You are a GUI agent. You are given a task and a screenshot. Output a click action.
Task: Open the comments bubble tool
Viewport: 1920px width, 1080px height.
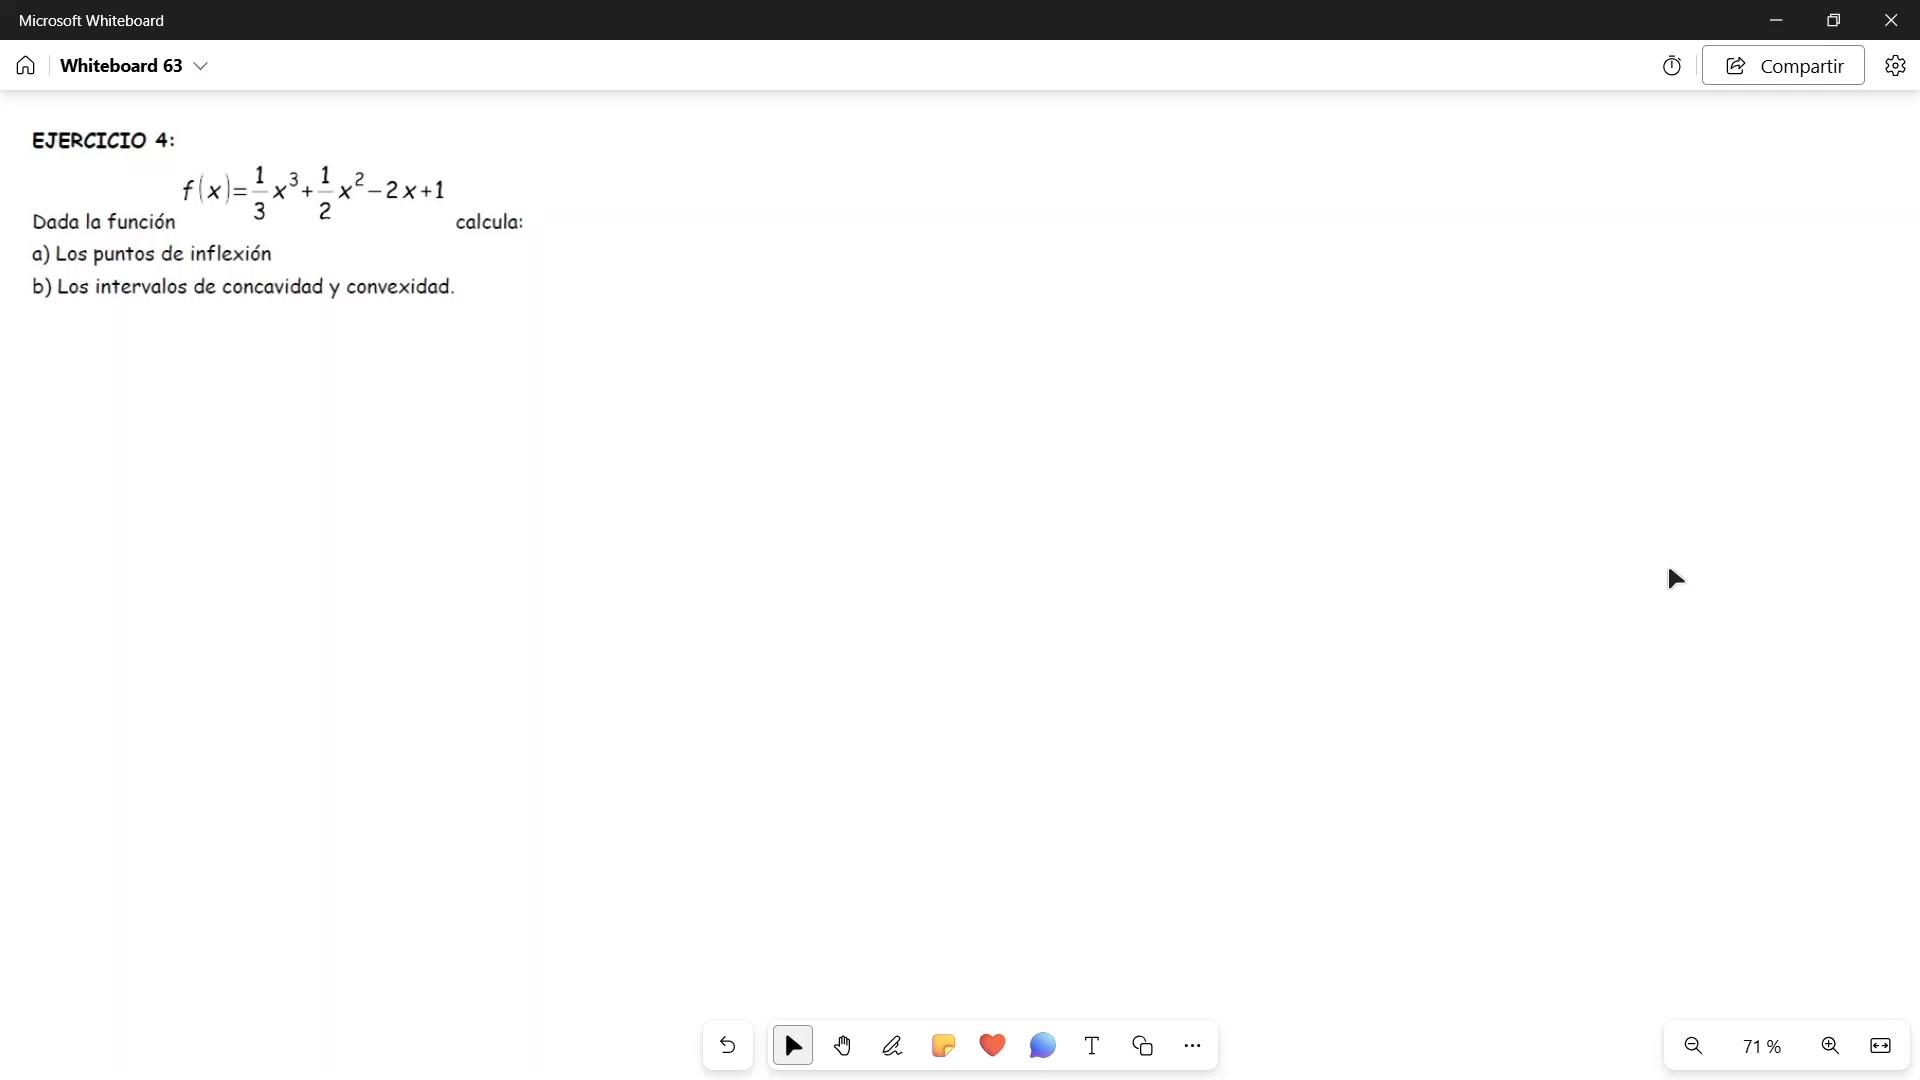tap(1042, 1046)
